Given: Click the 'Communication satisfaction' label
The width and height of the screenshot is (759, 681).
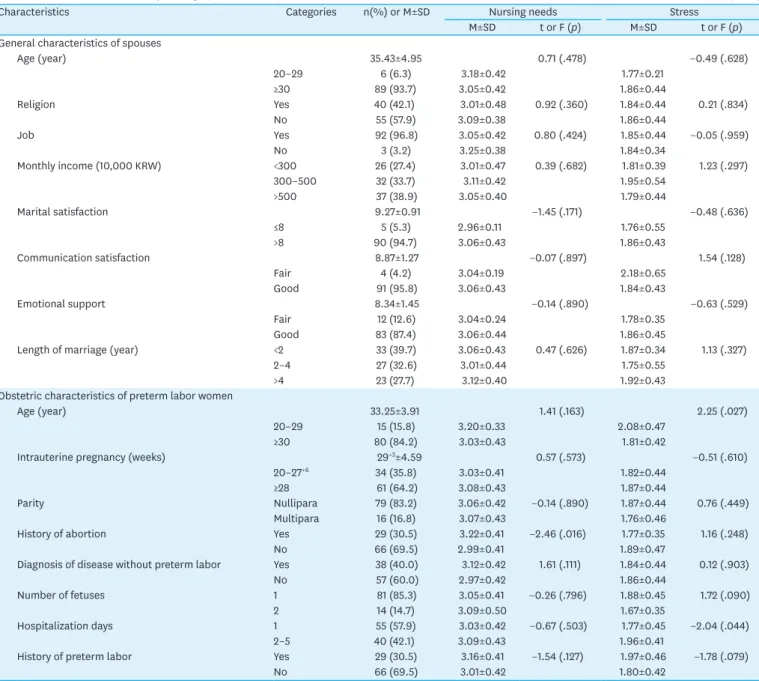Looking at the screenshot, I should coord(83,258).
